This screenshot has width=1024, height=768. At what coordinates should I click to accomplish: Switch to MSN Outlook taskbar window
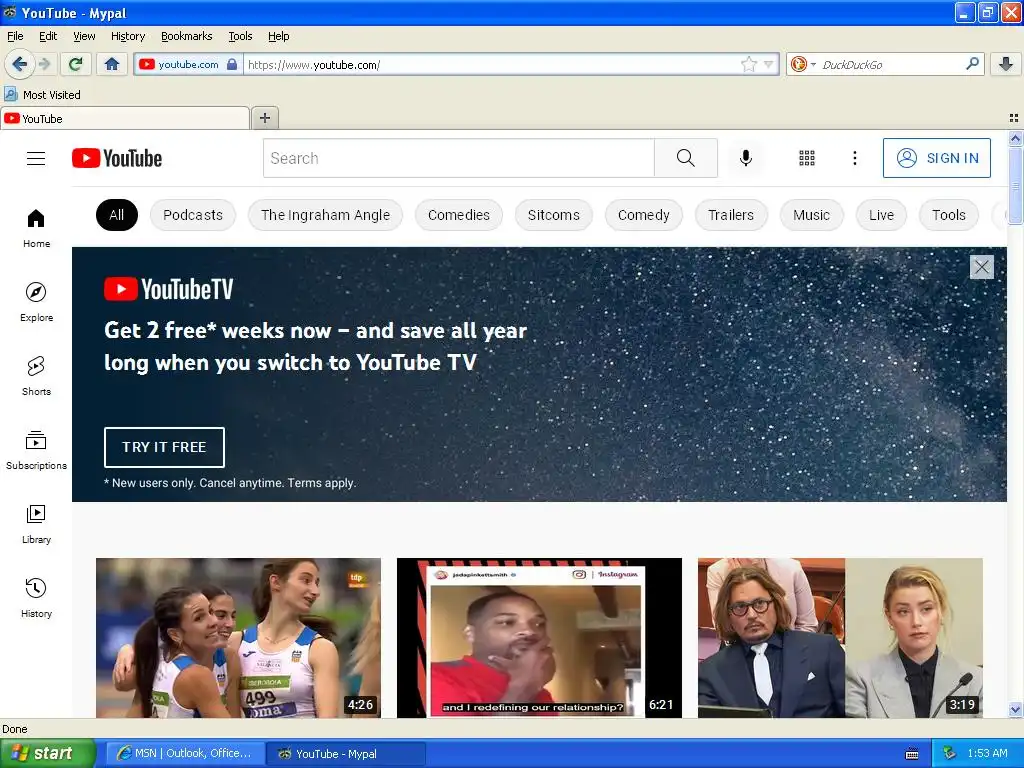coord(185,754)
